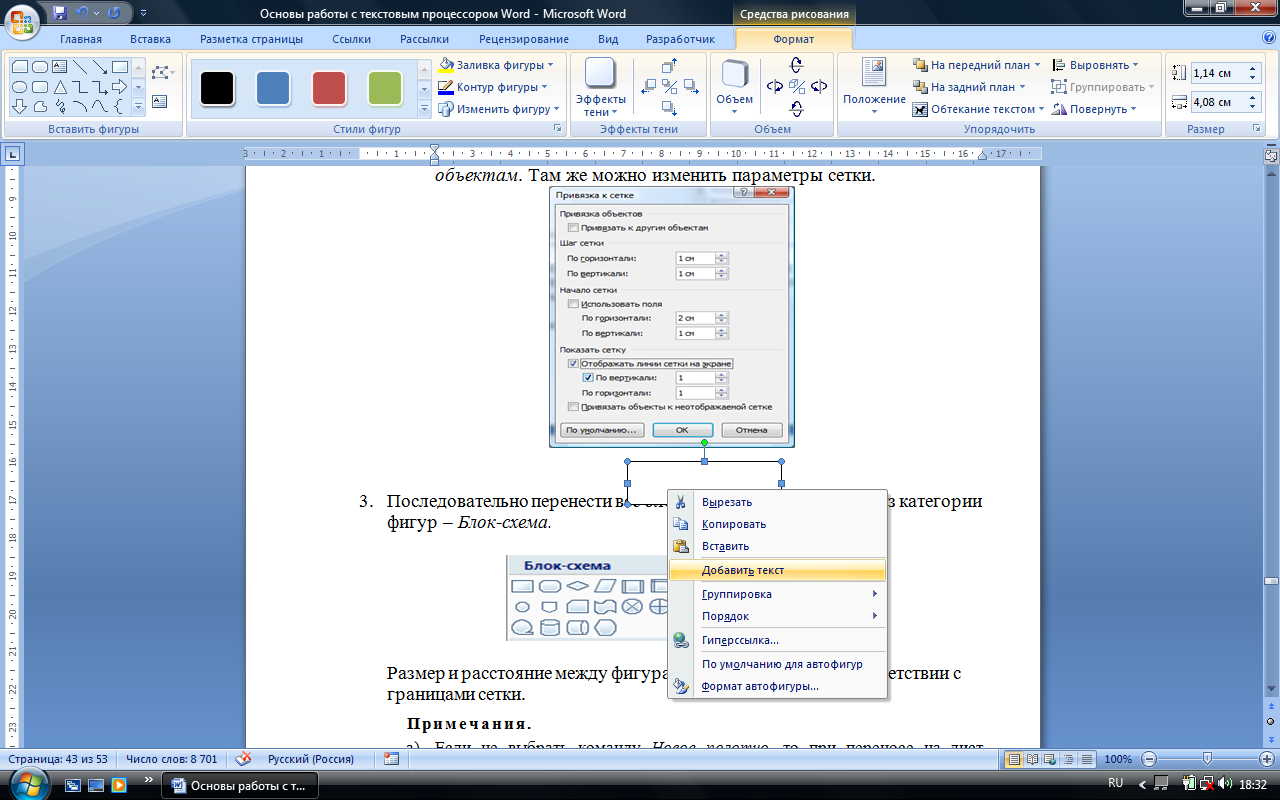Open Стили фигур dialog launcher

click(x=557, y=130)
